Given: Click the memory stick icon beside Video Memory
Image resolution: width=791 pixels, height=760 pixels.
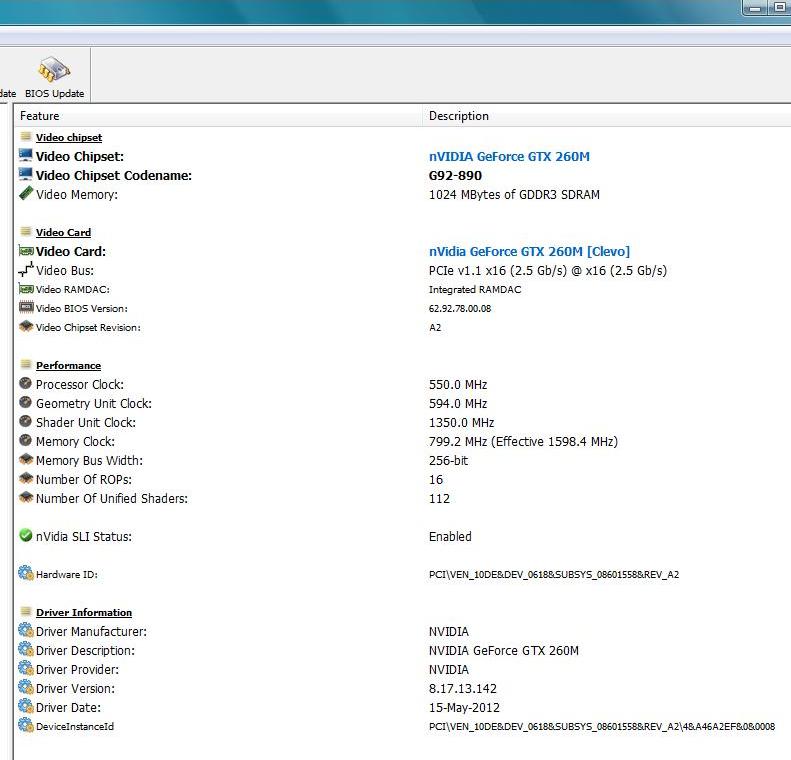Looking at the screenshot, I should point(26,194).
